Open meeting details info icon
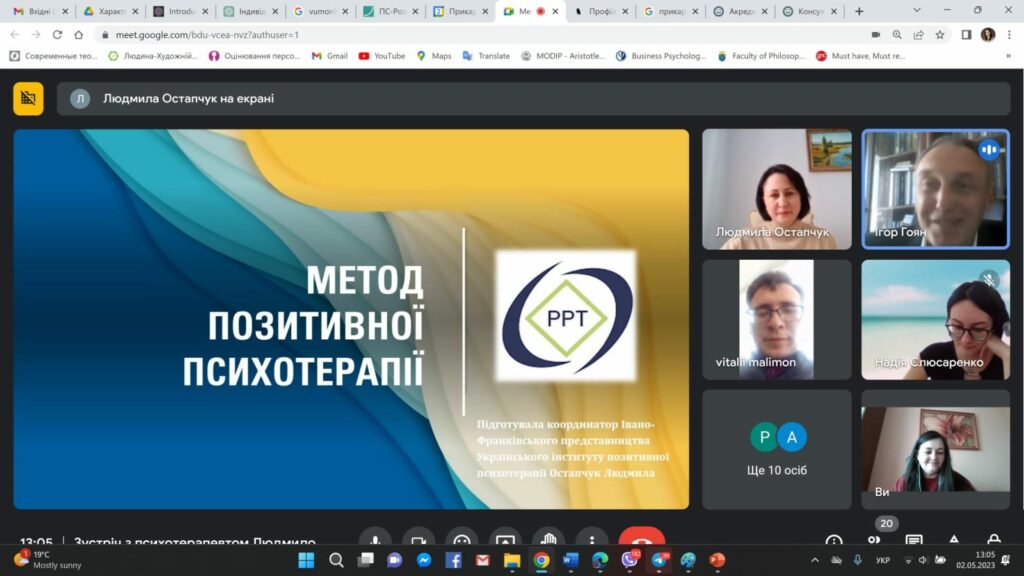This screenshot has width=1024, height=576. (833, 541)
